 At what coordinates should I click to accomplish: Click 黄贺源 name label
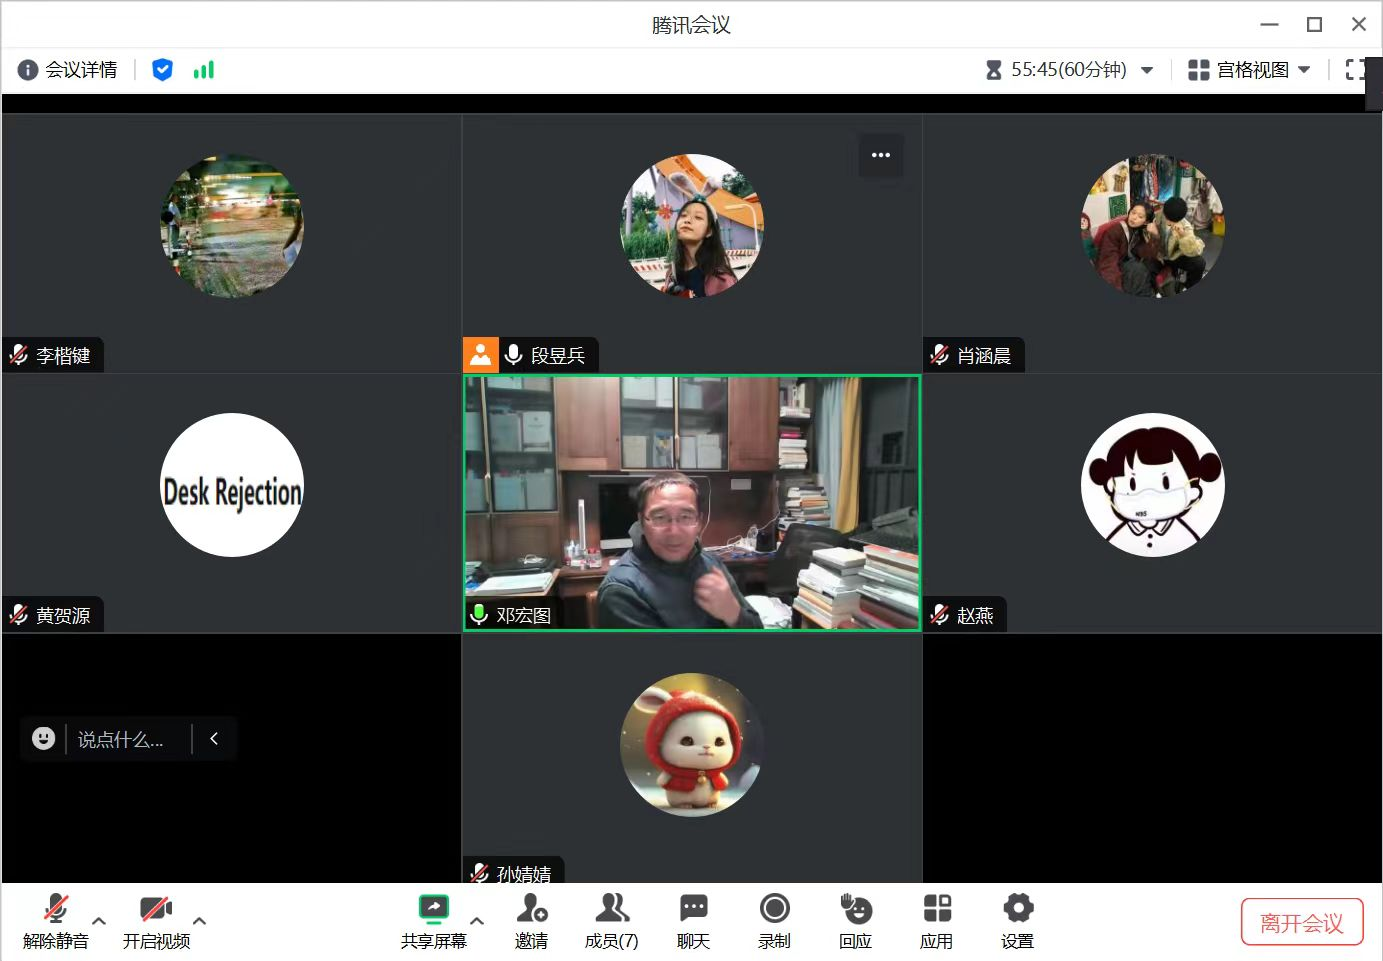point(63,615)
